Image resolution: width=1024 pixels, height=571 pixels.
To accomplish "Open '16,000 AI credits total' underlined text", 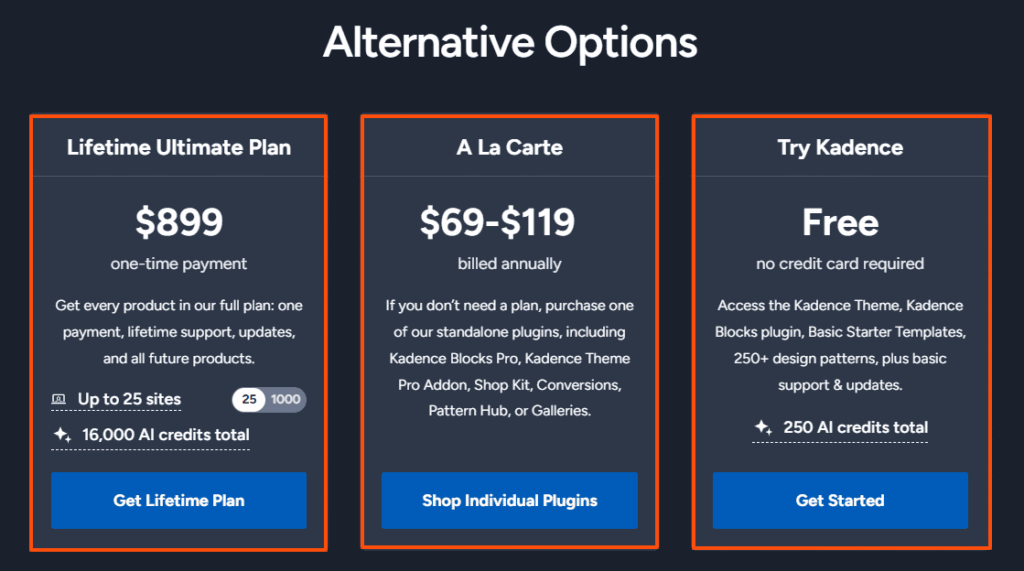I will [x=166, y=435].
